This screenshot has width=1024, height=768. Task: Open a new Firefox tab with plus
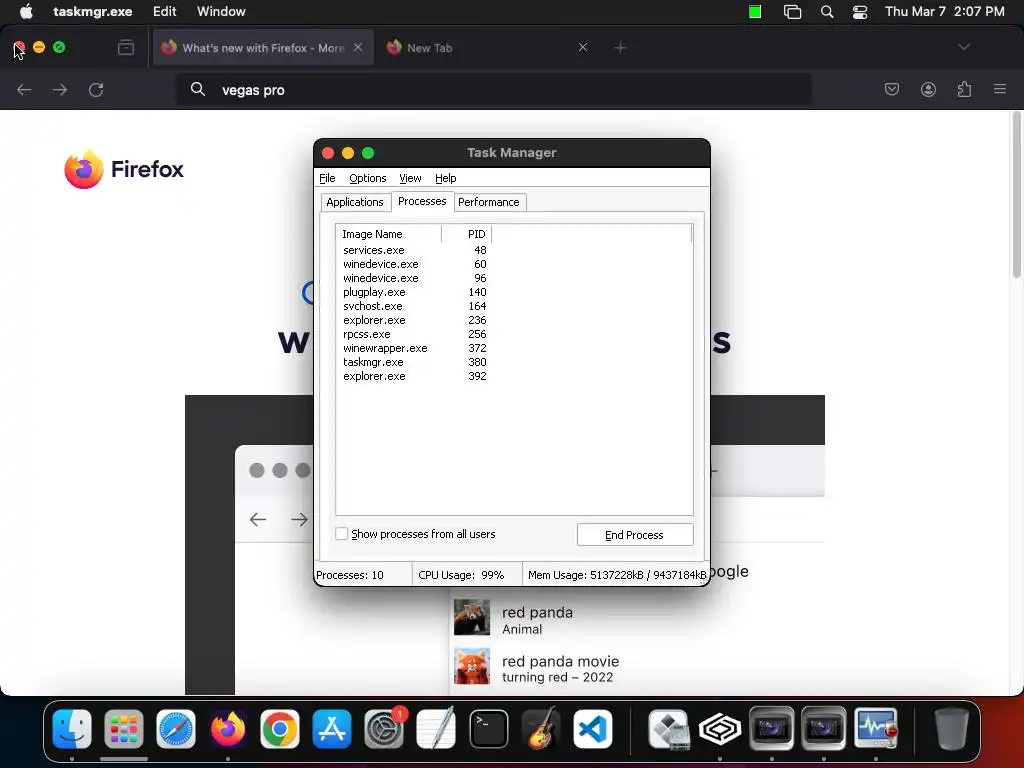(x=620, y=48)
